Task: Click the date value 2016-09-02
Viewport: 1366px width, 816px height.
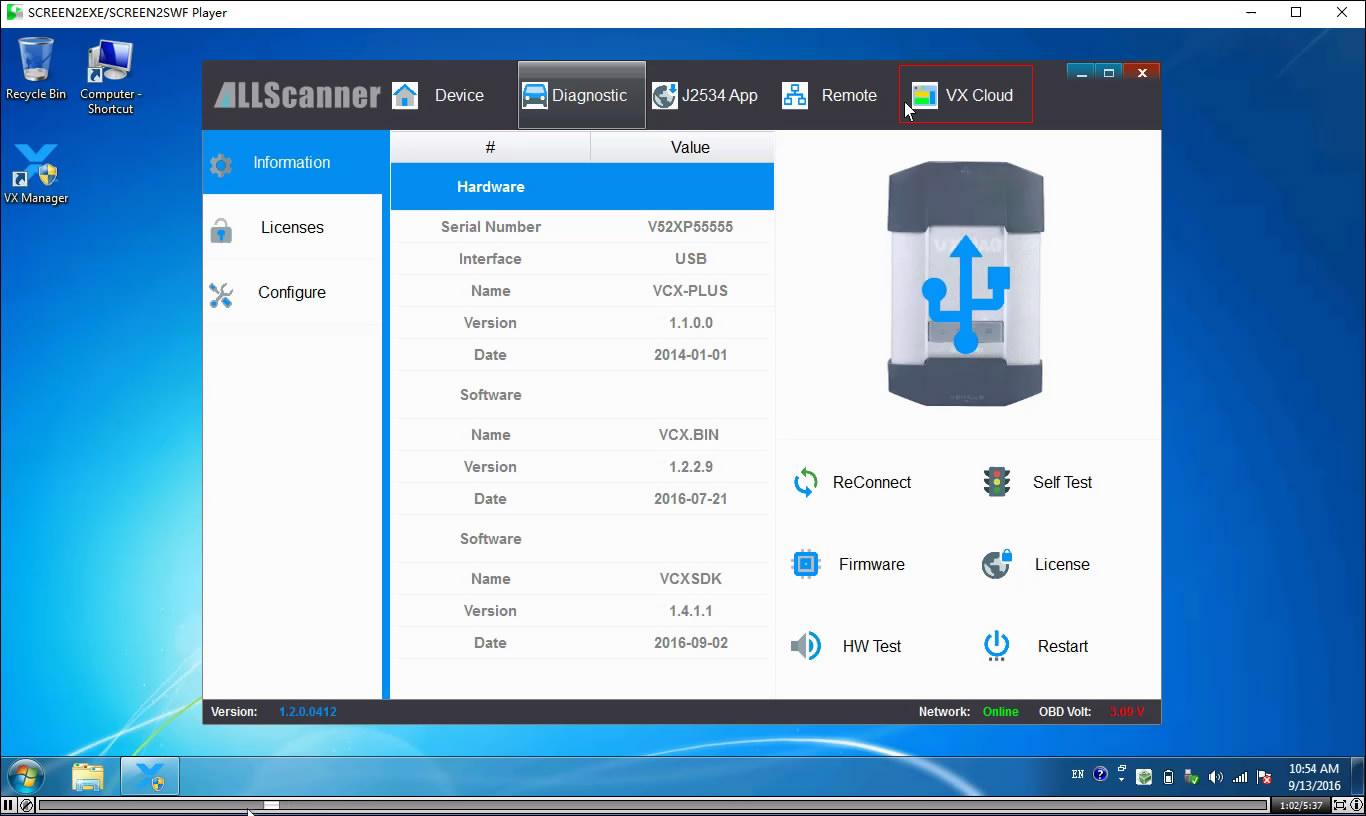Action: 690,643
